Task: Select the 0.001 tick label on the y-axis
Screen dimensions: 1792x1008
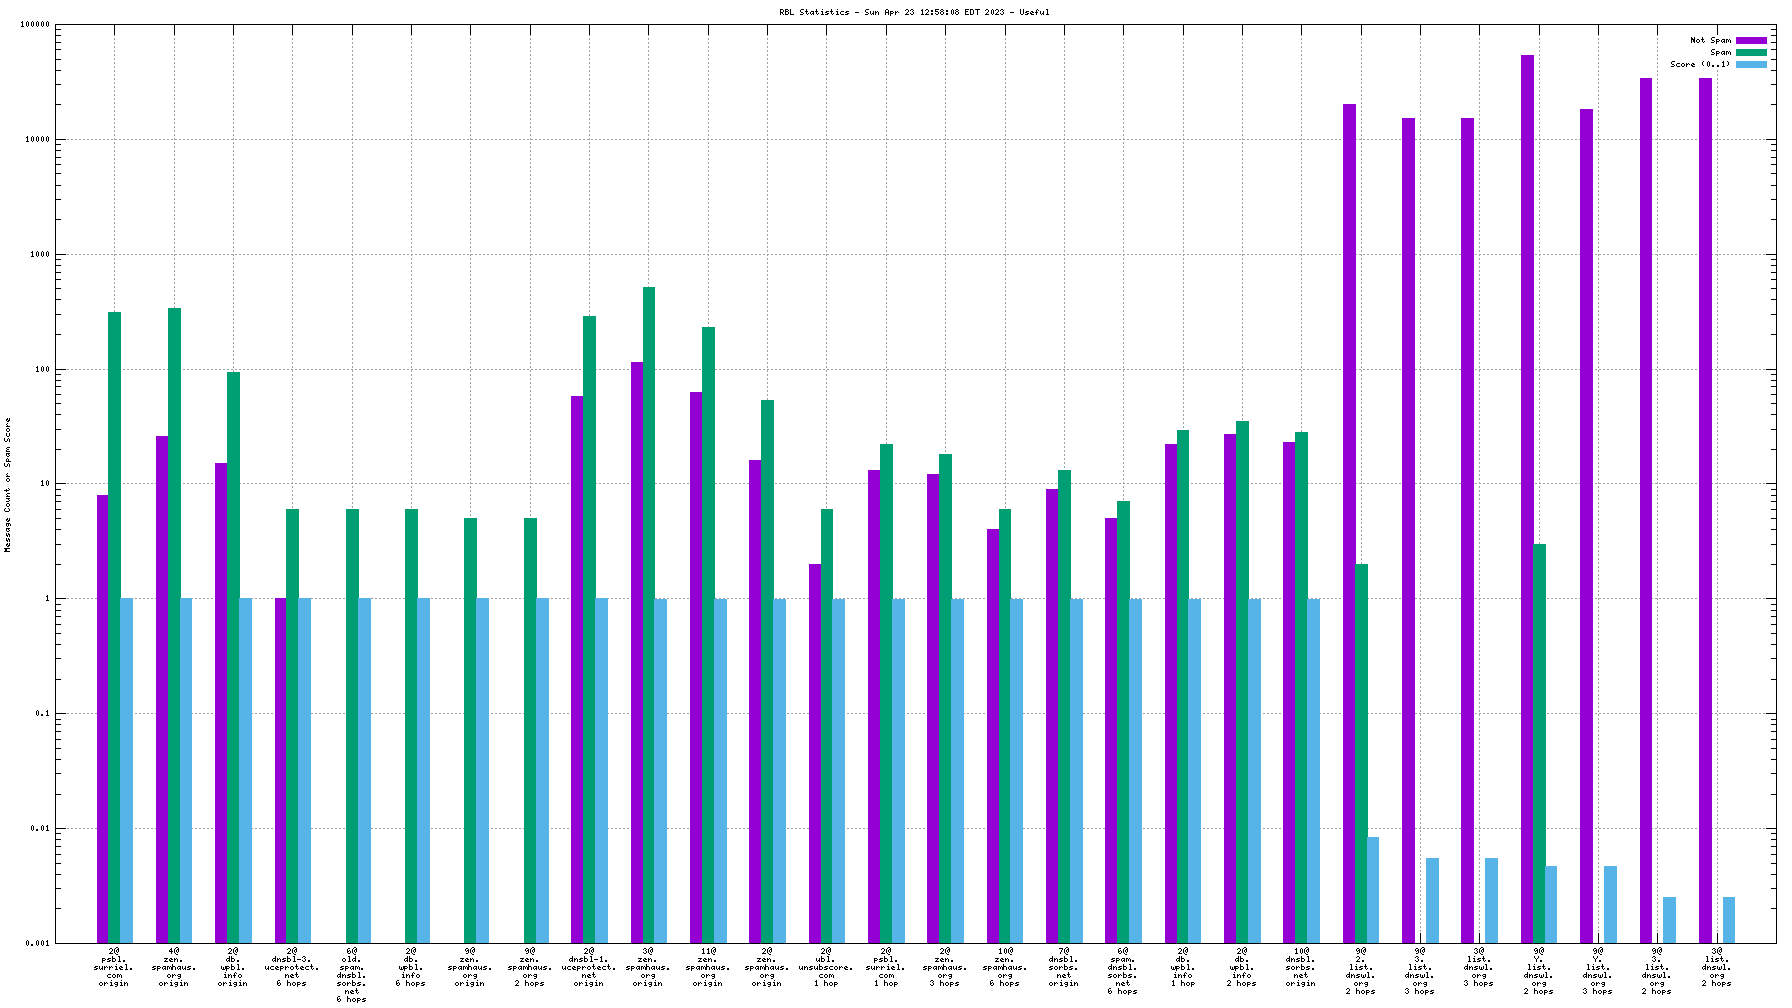Action: click(38, 943)
